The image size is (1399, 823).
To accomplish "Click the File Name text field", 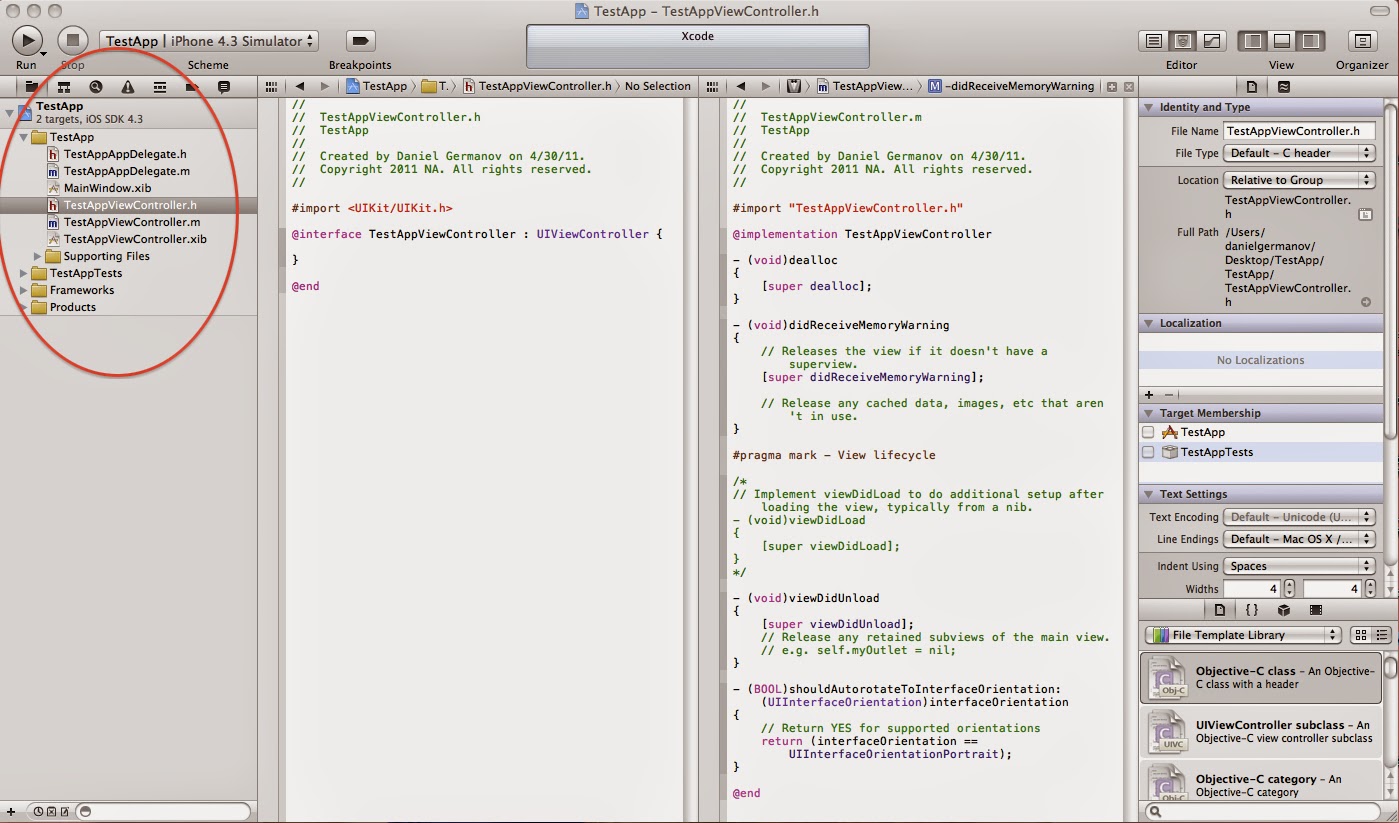I will 1299,131.
